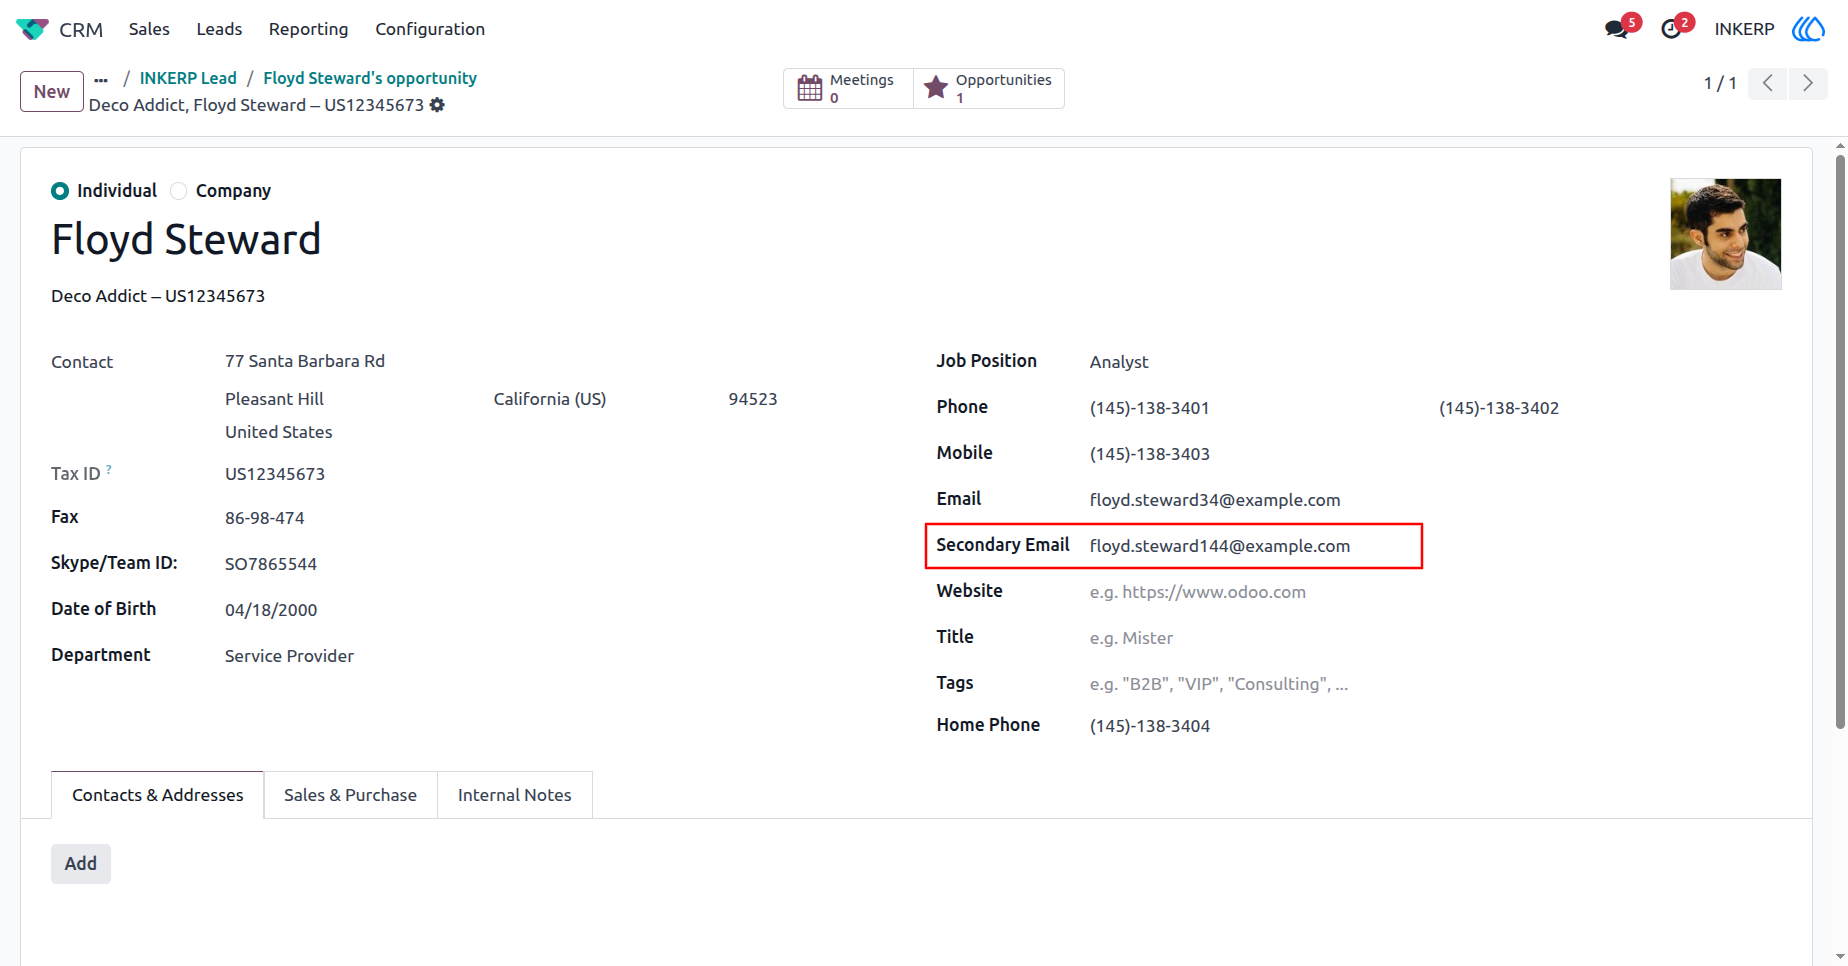Open the Leads menu
The height and width of the screenshot is (966, 1848).
click(x=219, y=29)
